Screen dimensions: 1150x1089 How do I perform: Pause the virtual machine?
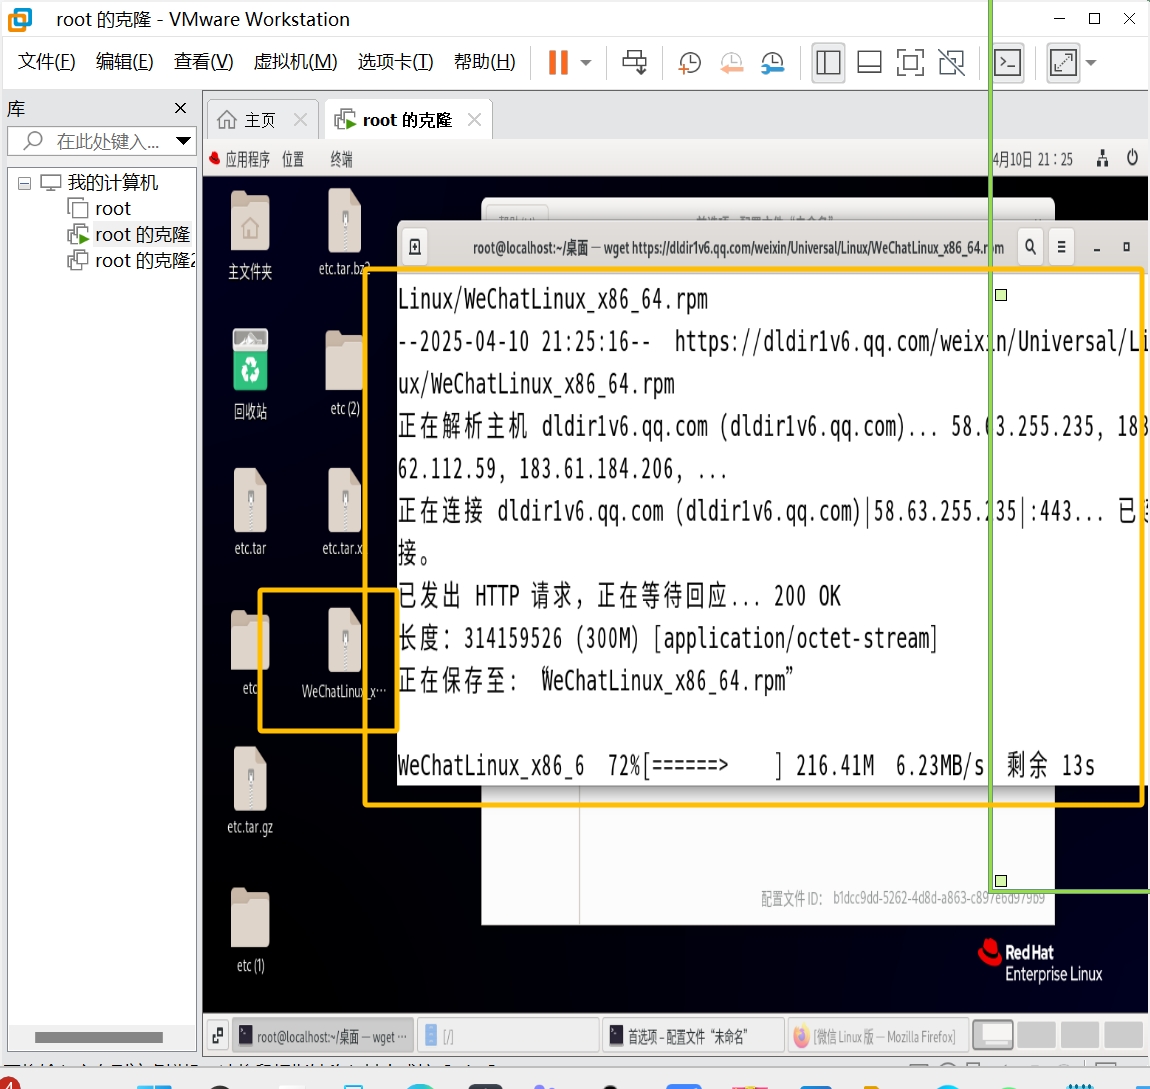(x=558, y=62)
